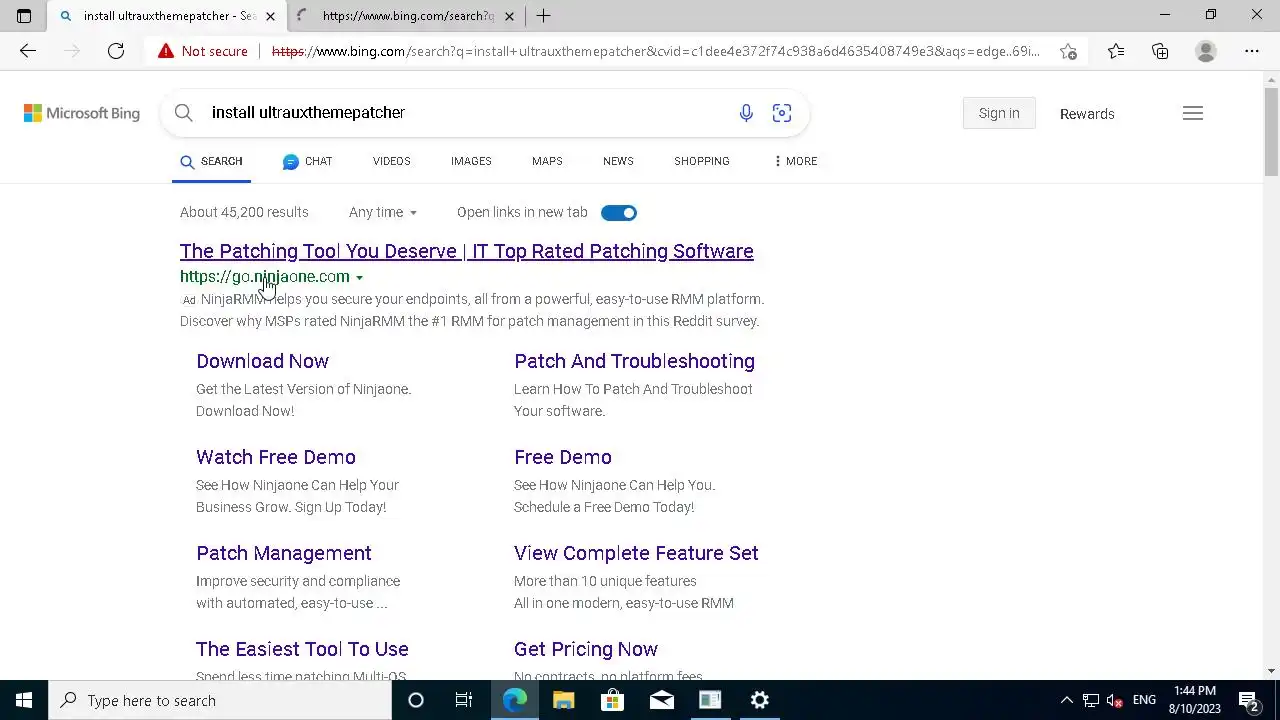1280x720 pixels.
Task: Open View Complete Feature Set link
Action: coord(636,553)
